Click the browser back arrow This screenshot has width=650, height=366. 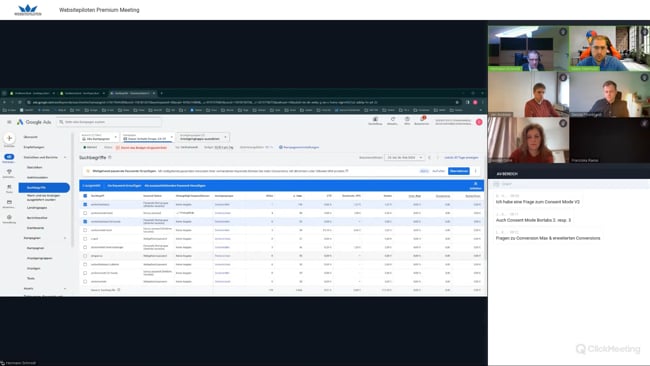[x=5, y=102]
